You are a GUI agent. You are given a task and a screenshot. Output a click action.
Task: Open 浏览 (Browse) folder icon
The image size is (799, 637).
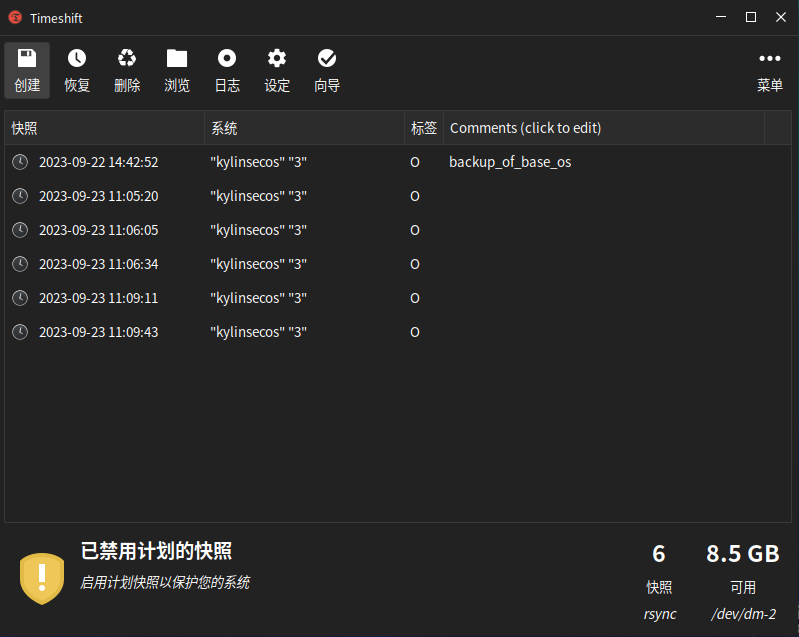(x=177, y=59)
